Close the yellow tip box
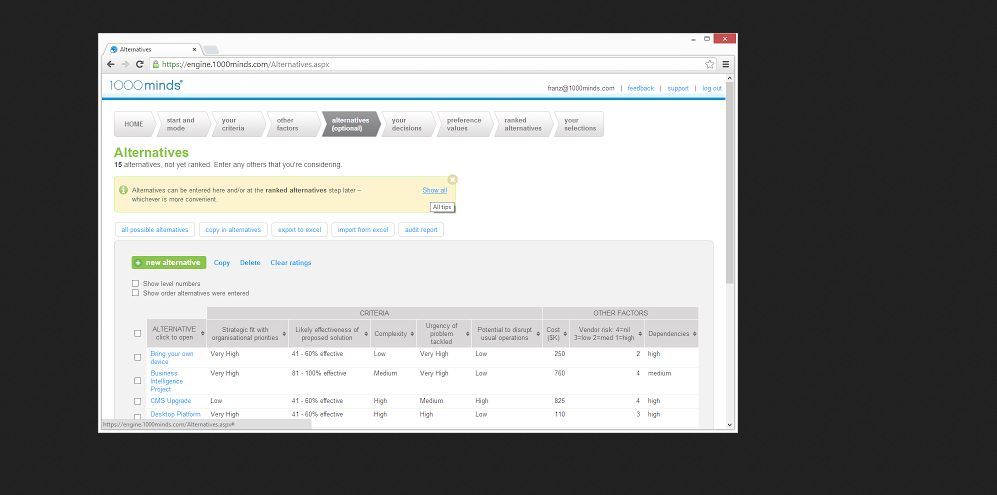The width and height of the screenshot is (997, 495). [x=452, y=180]
